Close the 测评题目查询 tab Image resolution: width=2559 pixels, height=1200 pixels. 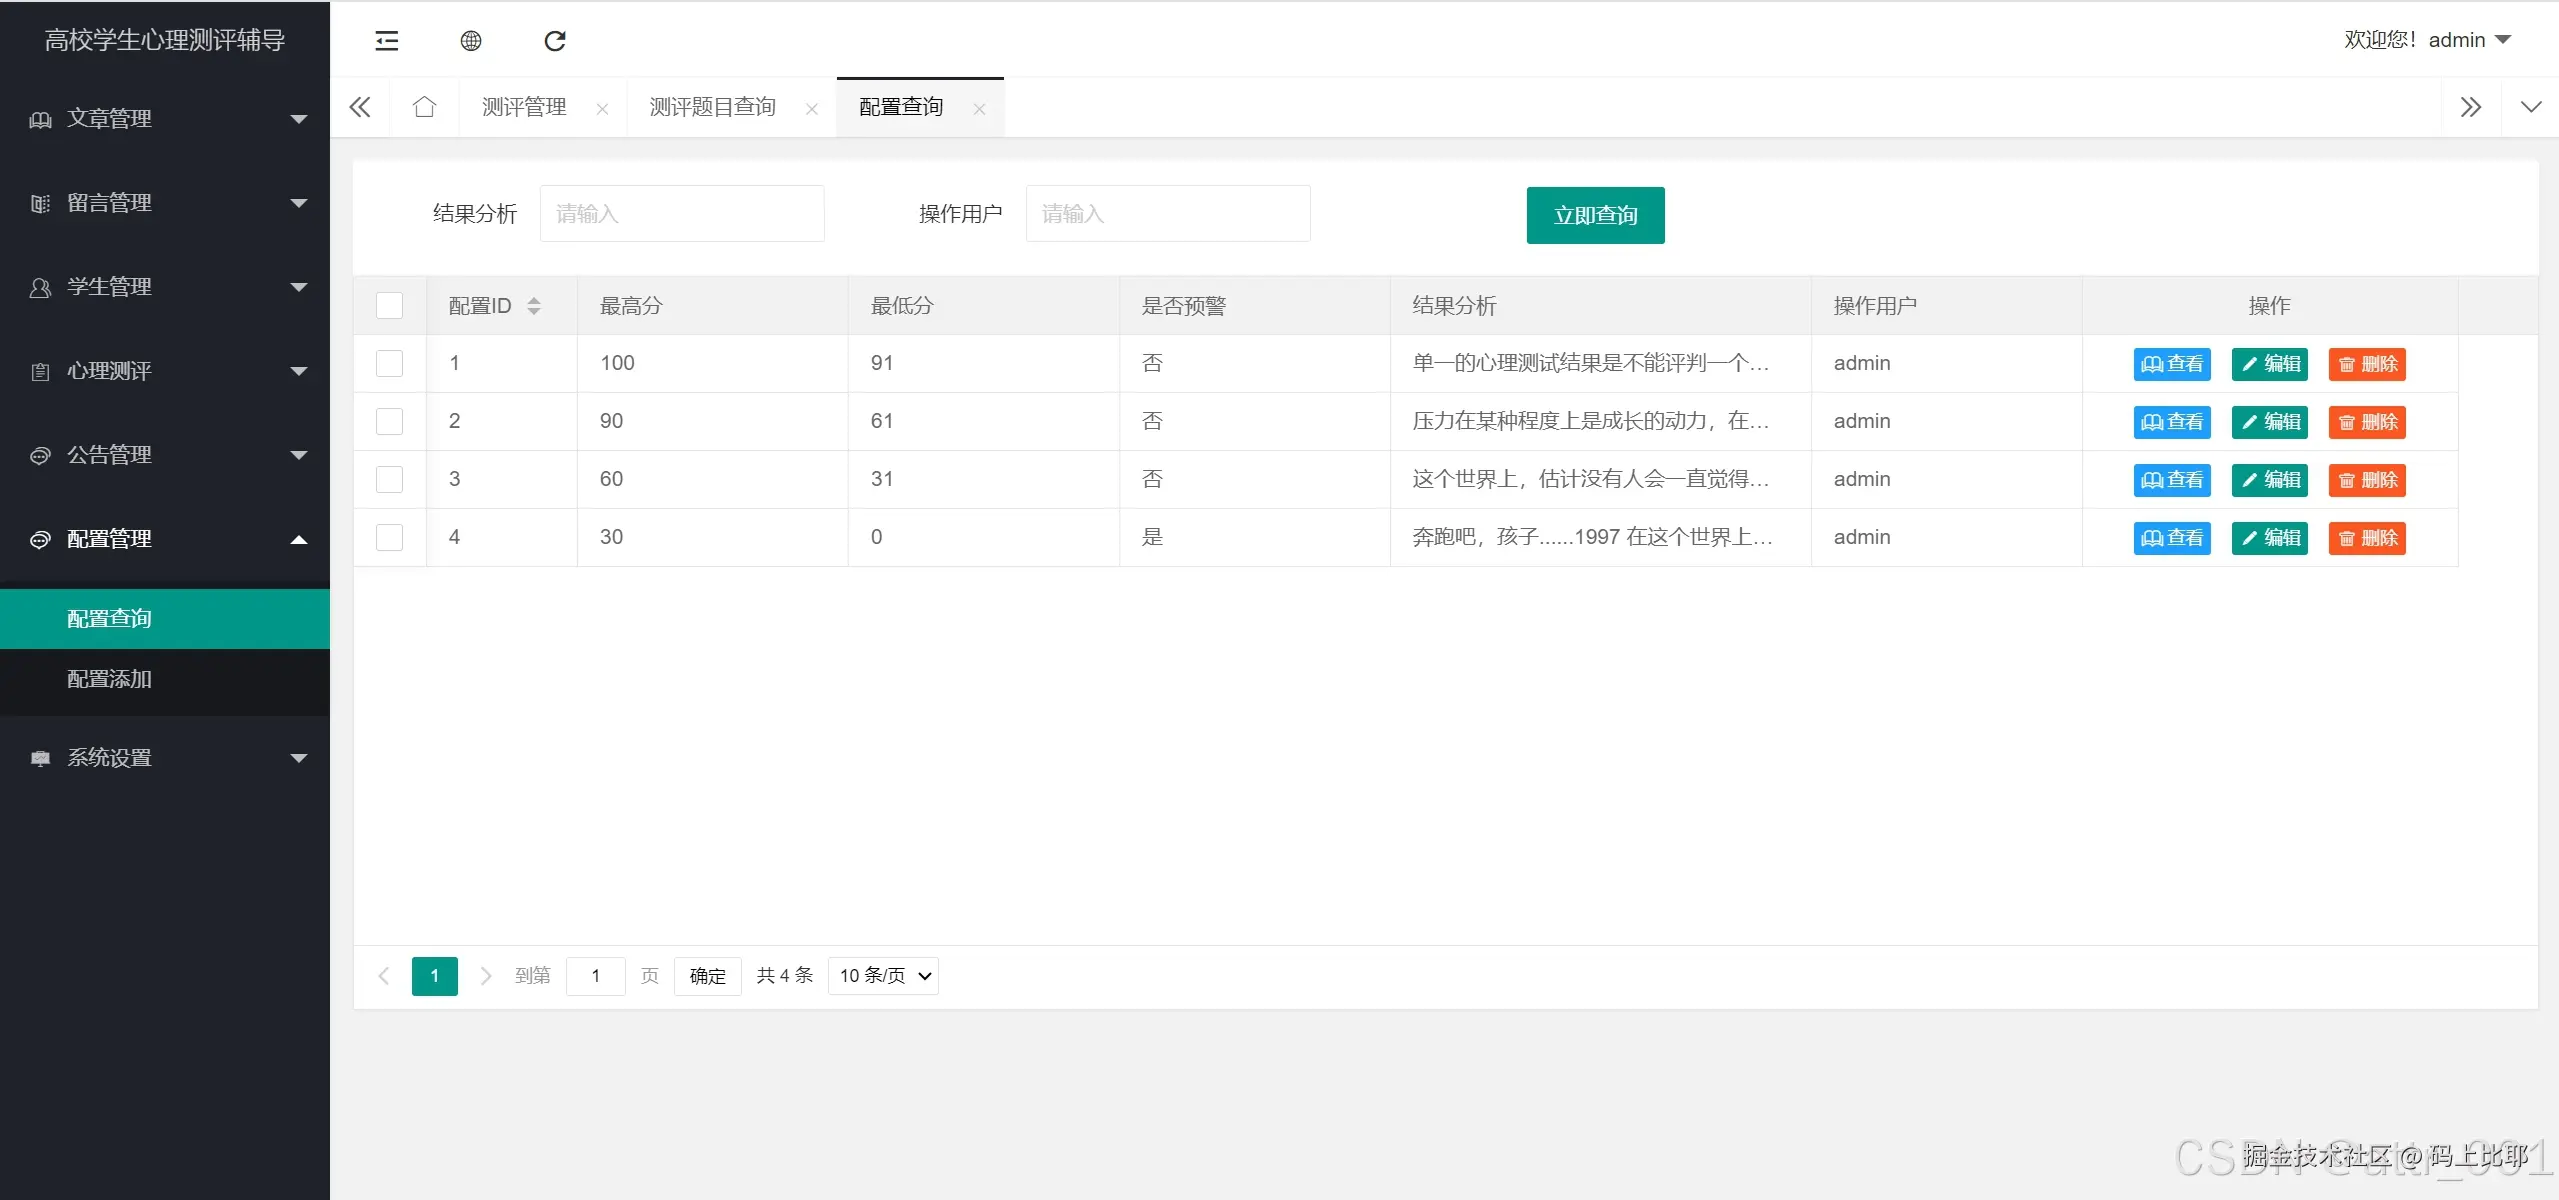pyautogui.click(x=812, y=110)
